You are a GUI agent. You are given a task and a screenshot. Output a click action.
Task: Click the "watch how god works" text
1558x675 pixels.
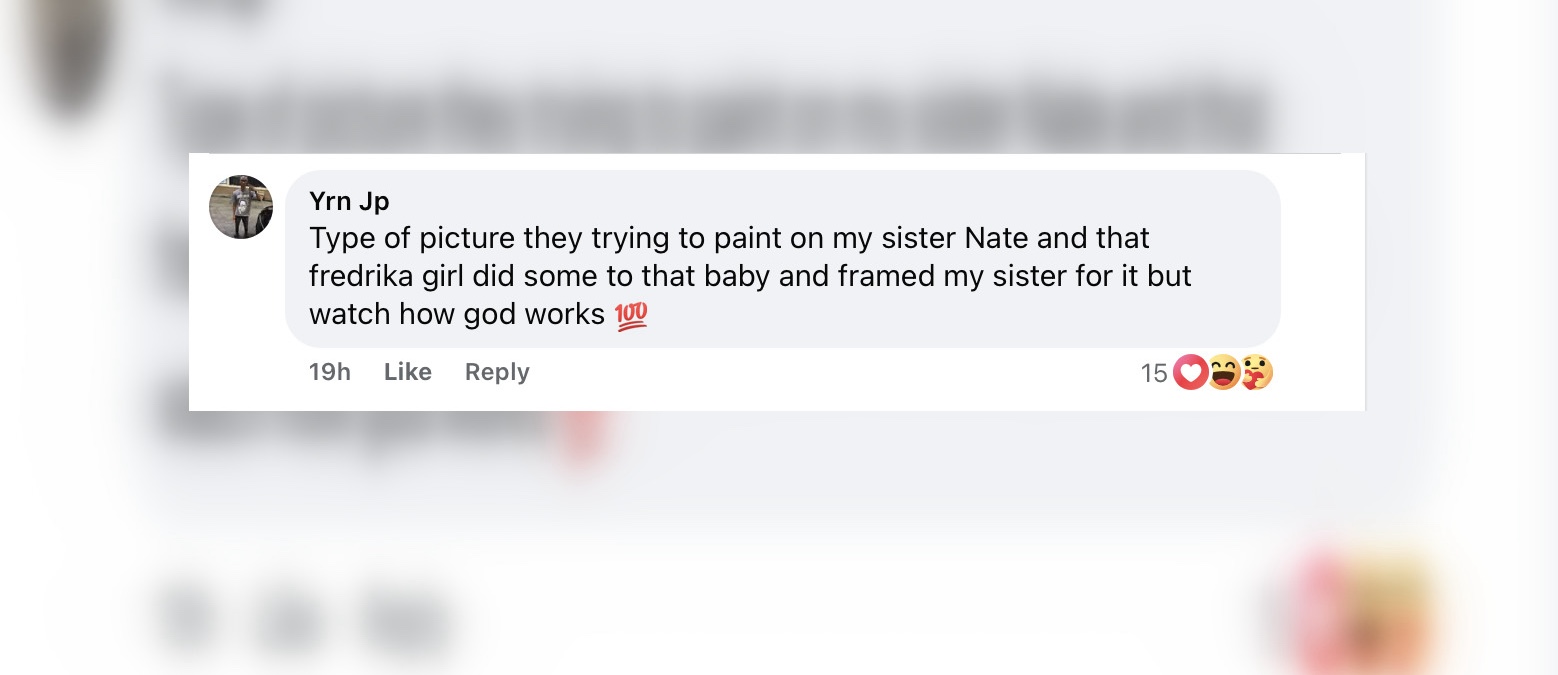point(457,314)
